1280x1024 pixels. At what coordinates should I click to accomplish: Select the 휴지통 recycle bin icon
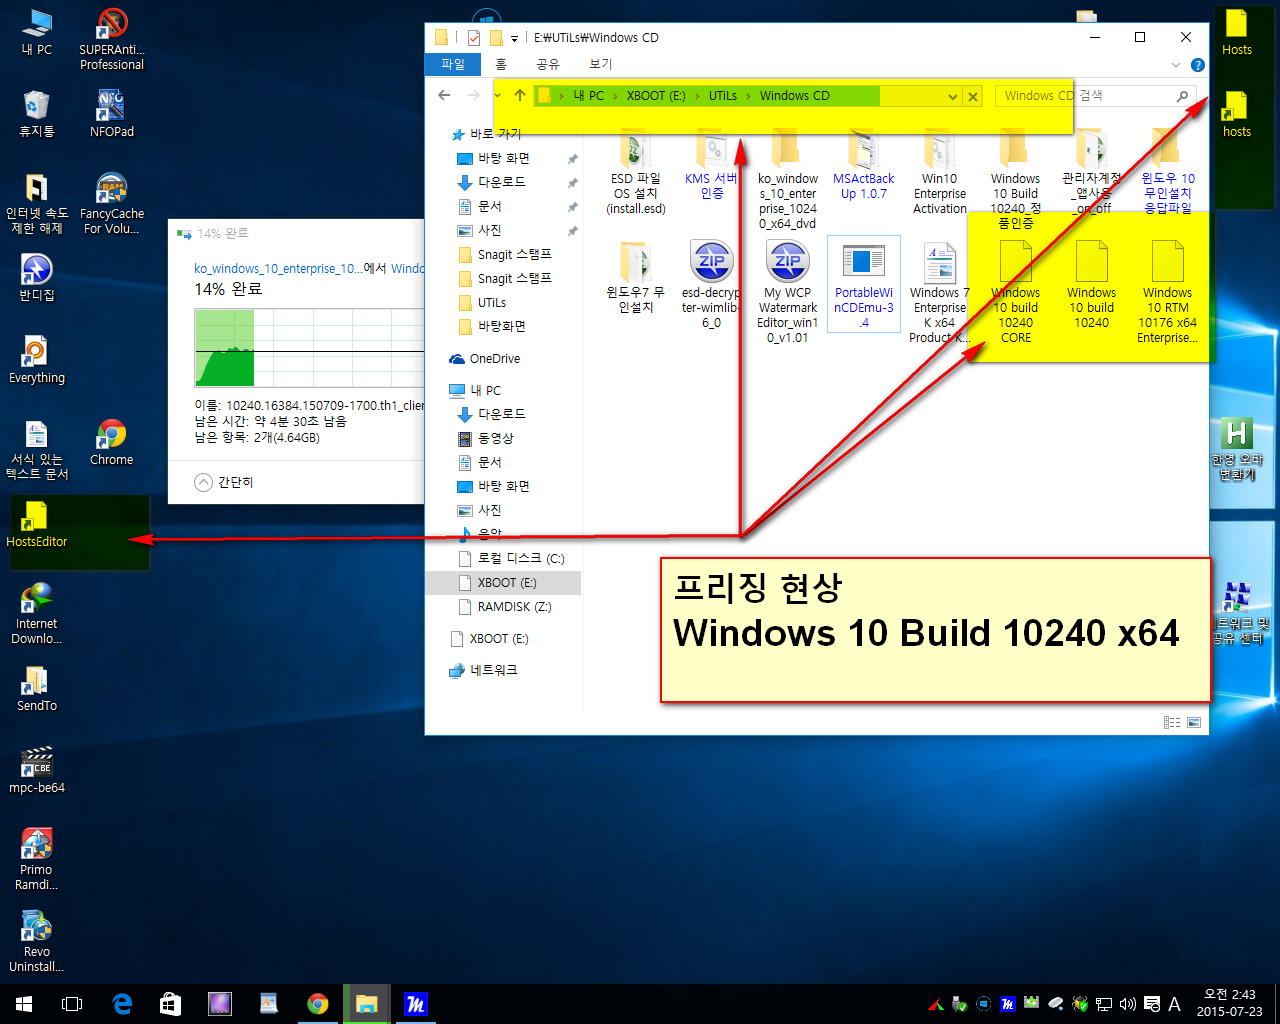click(37, 113)
